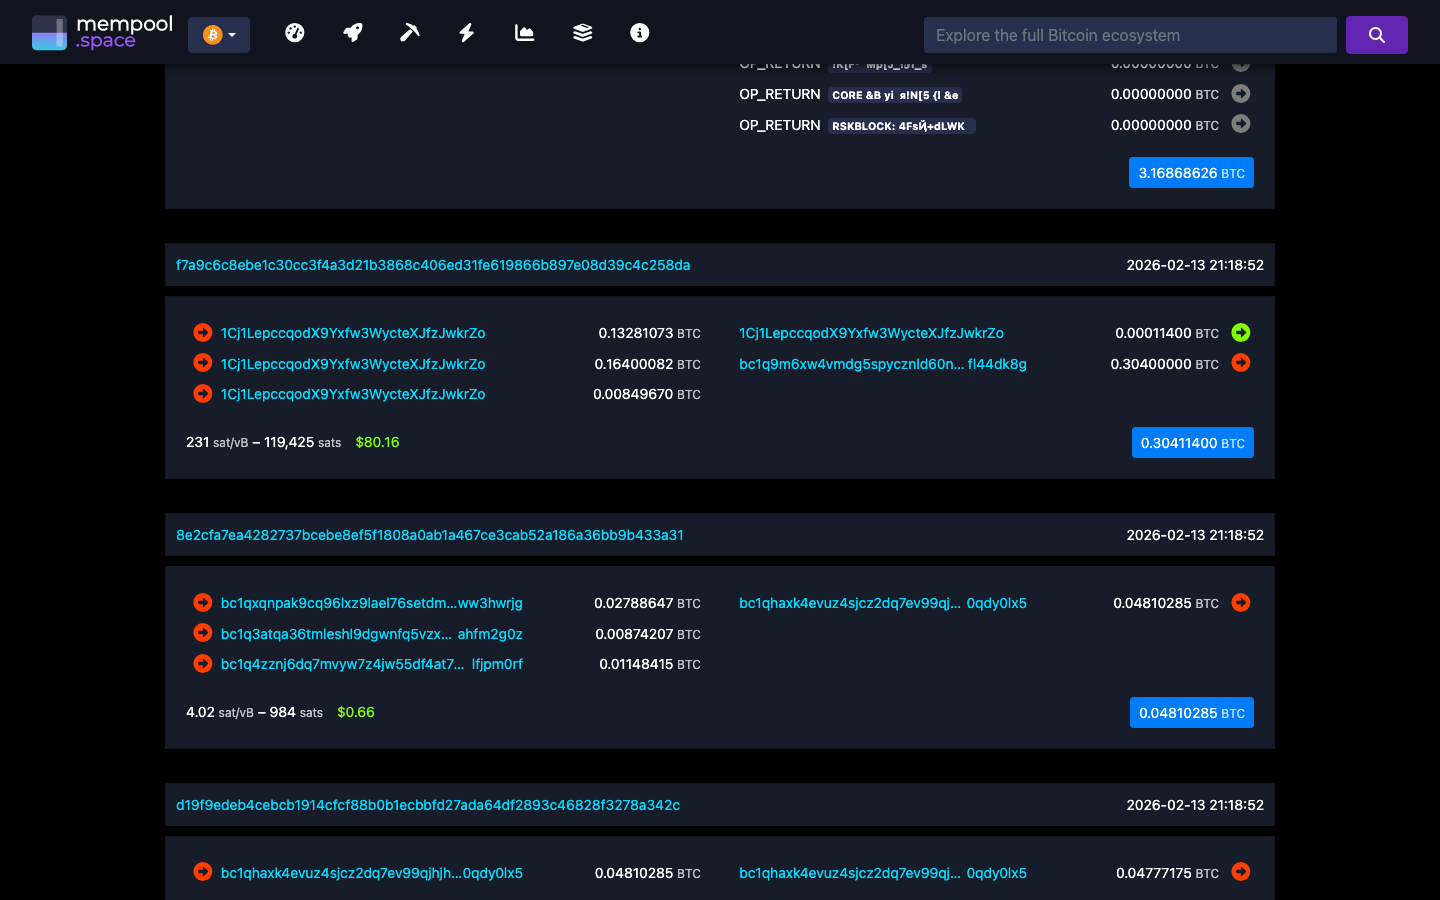Open transaction f7a9c6c8ebe1c30cc3f4a3d21b3868c406ed31fe
Screen dimensions: 1440x900
point(433,266)
